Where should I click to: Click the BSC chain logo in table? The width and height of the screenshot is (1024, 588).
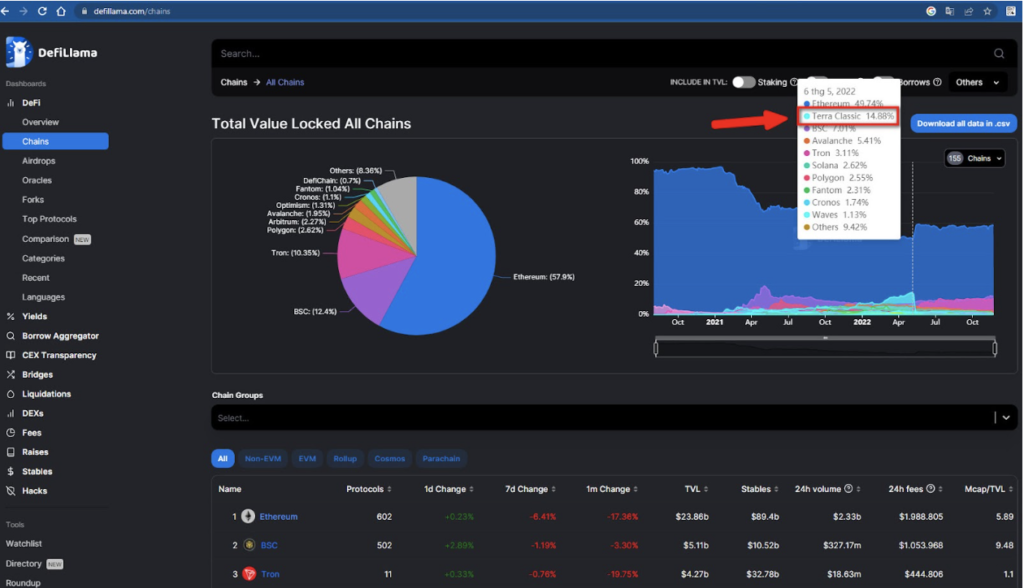(x=249, y=545)
